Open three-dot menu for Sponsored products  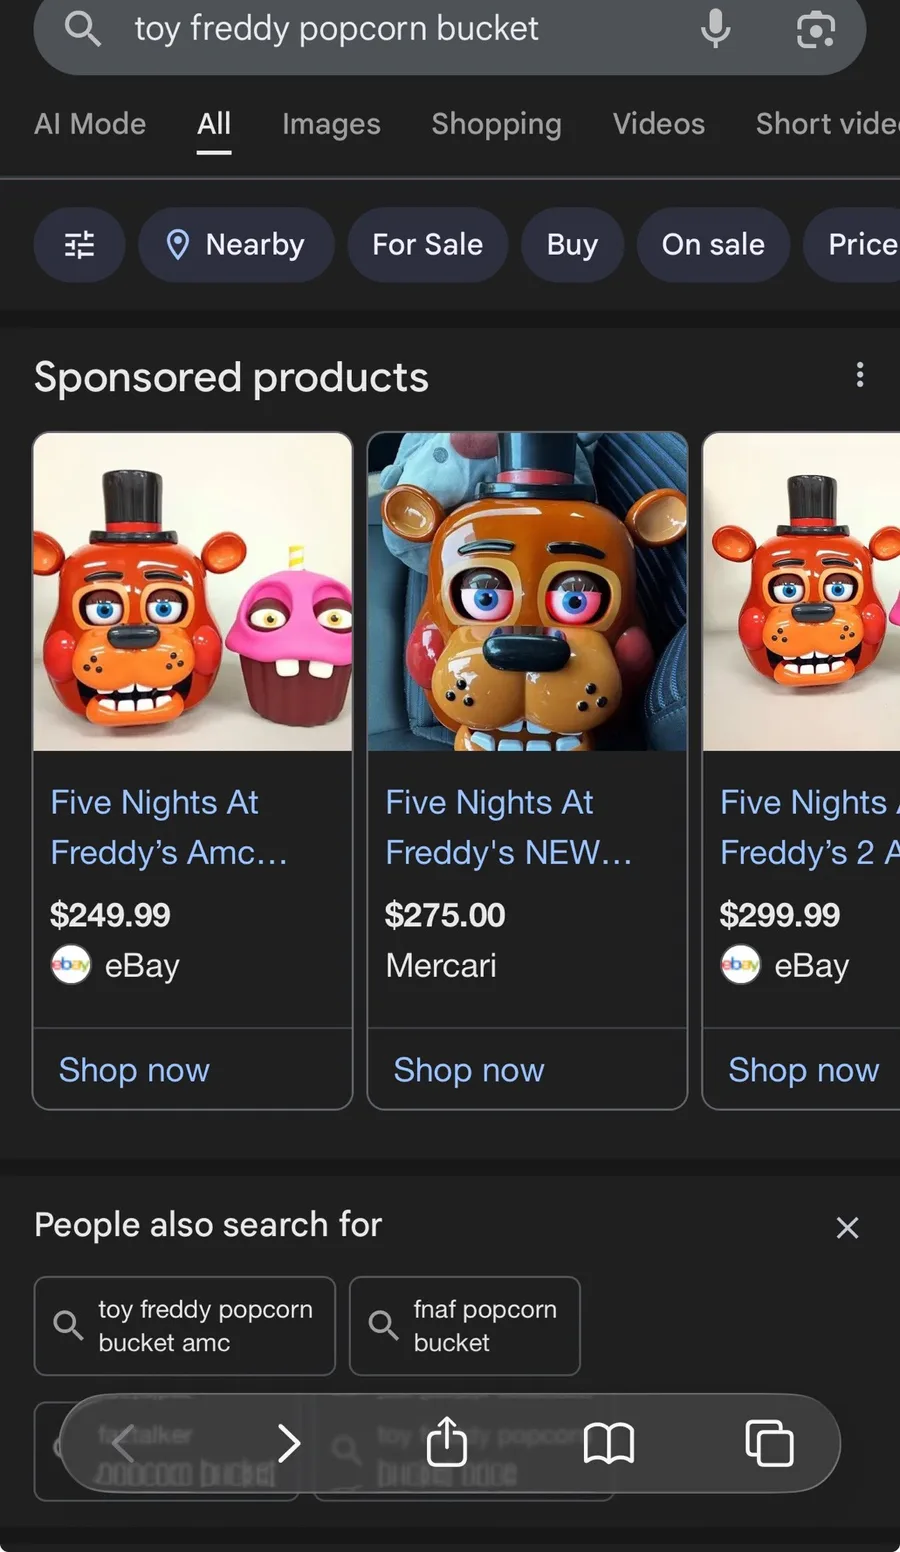coord(859,375)
